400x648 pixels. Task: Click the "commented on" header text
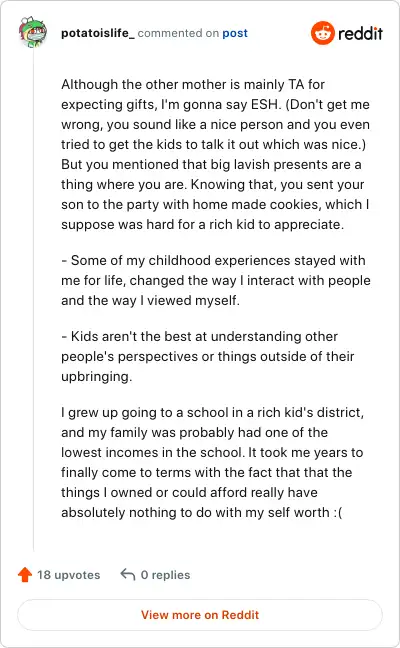tap(178, 33)
